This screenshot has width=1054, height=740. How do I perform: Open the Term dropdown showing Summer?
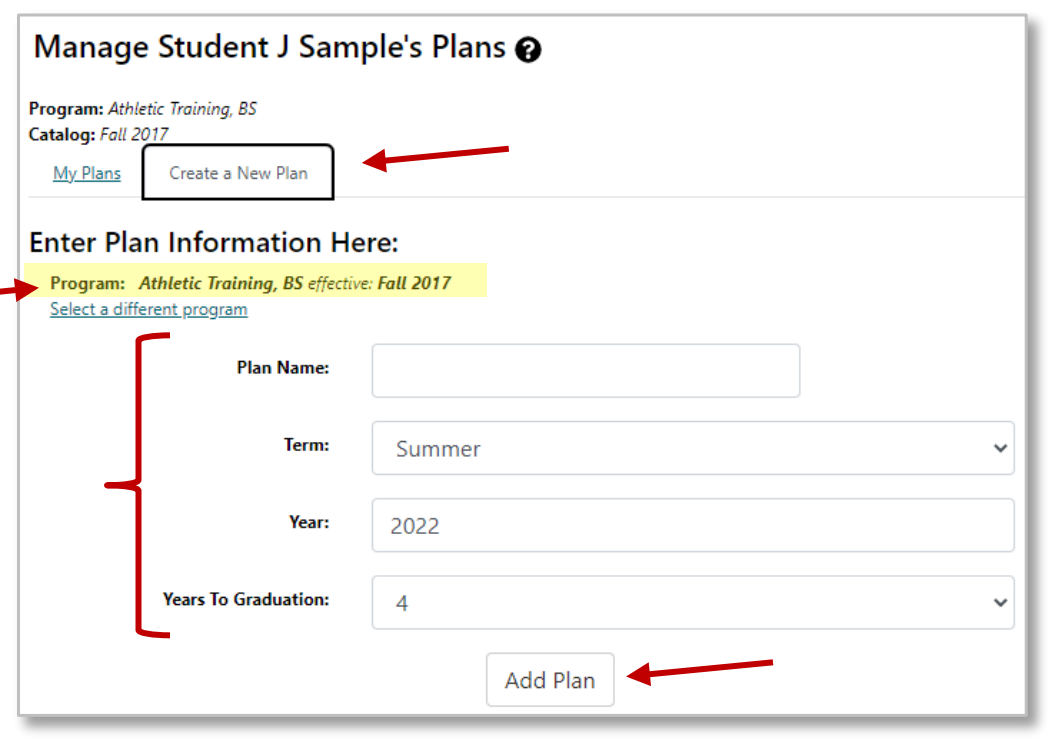[x=692, y=448]
